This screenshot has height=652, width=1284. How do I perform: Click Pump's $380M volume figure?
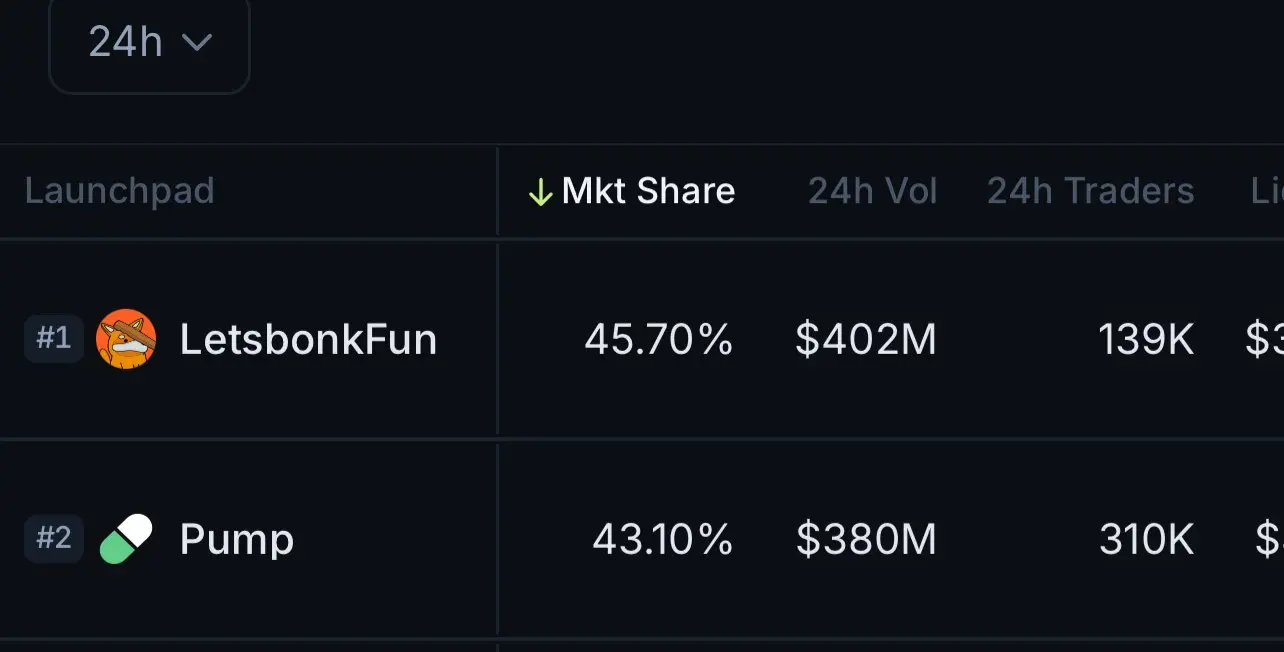click(x=865, y=538)
